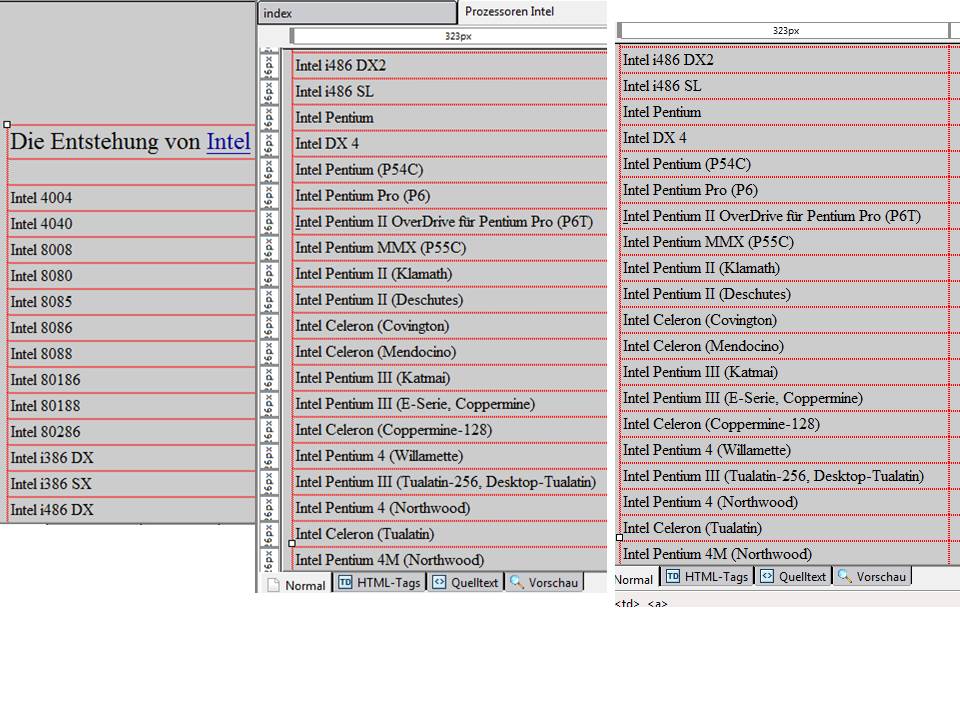Open Vorschau preview in the middle editor pane
Image resolution: width=960 pixels, height=720 pixels.
(544, 582)
